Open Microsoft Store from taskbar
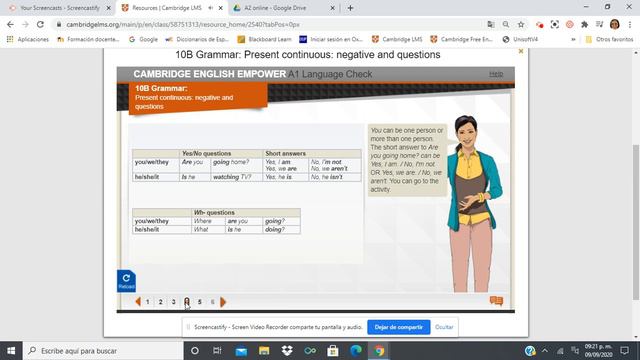The image size is (640, 360). (x=333, y=351)
